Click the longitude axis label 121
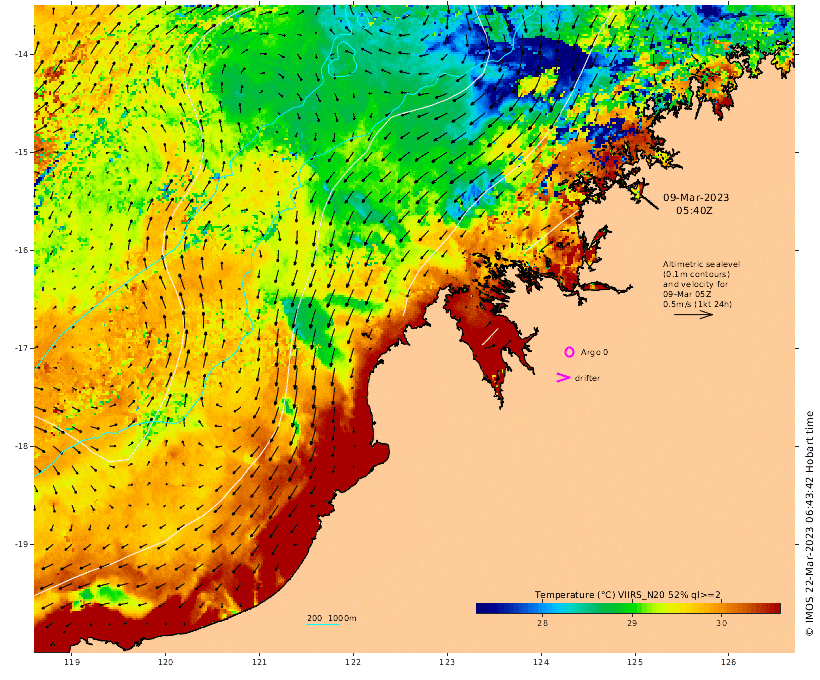Viewport: 820px width, 680px height. (x=259, y=662)
